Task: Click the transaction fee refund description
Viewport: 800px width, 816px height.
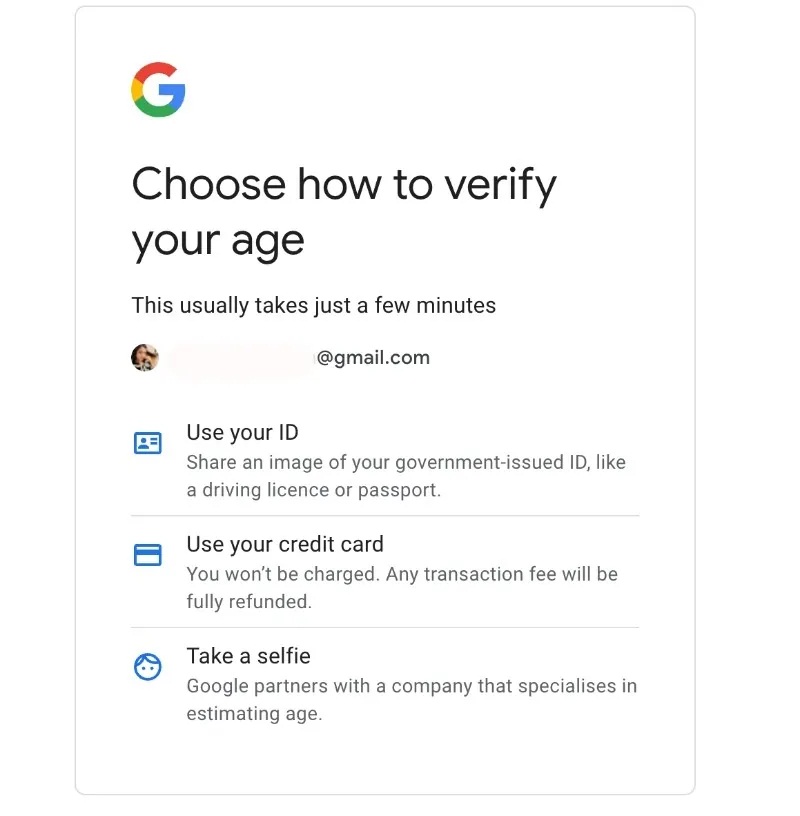Action: (x=402, y=587)
